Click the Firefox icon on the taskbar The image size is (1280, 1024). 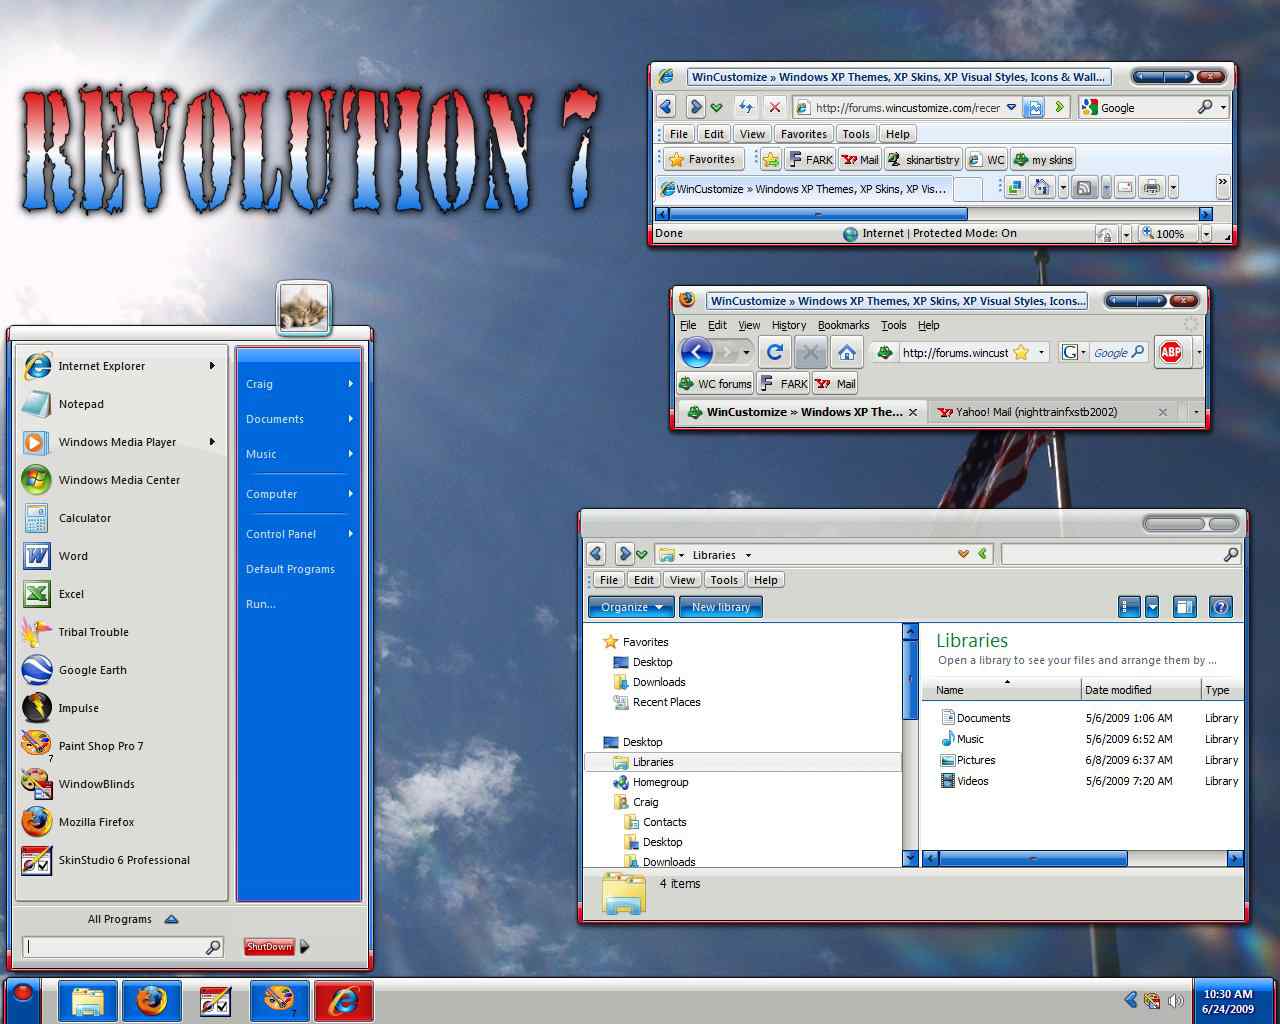tap(152, 1001)
